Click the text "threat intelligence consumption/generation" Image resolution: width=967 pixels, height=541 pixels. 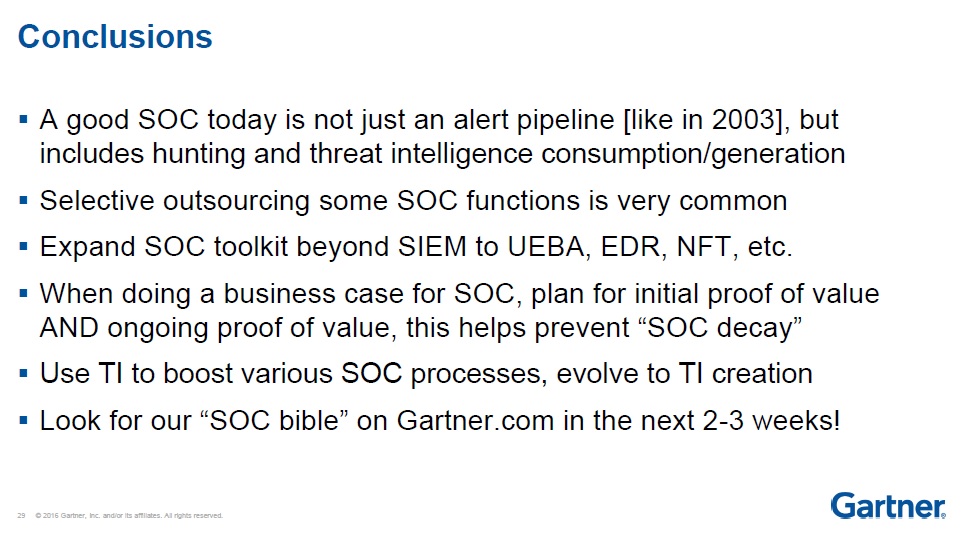coord(577,154)
